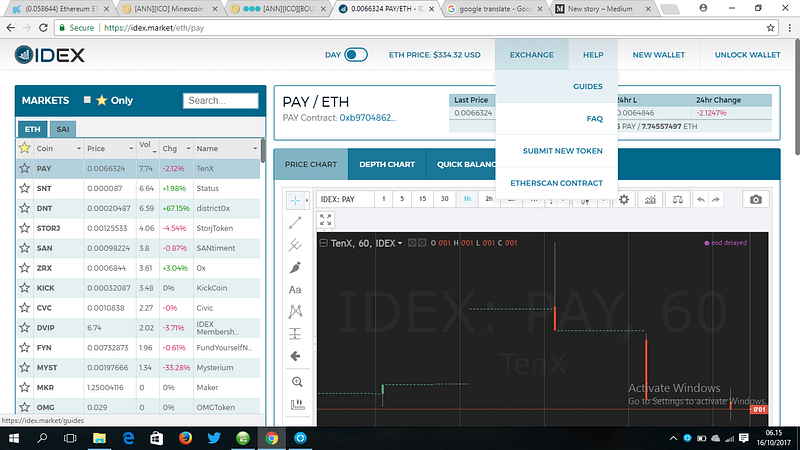Switch to the PRICE CHART tab
This screenshot has width=800, height=450.
point(311,164)
